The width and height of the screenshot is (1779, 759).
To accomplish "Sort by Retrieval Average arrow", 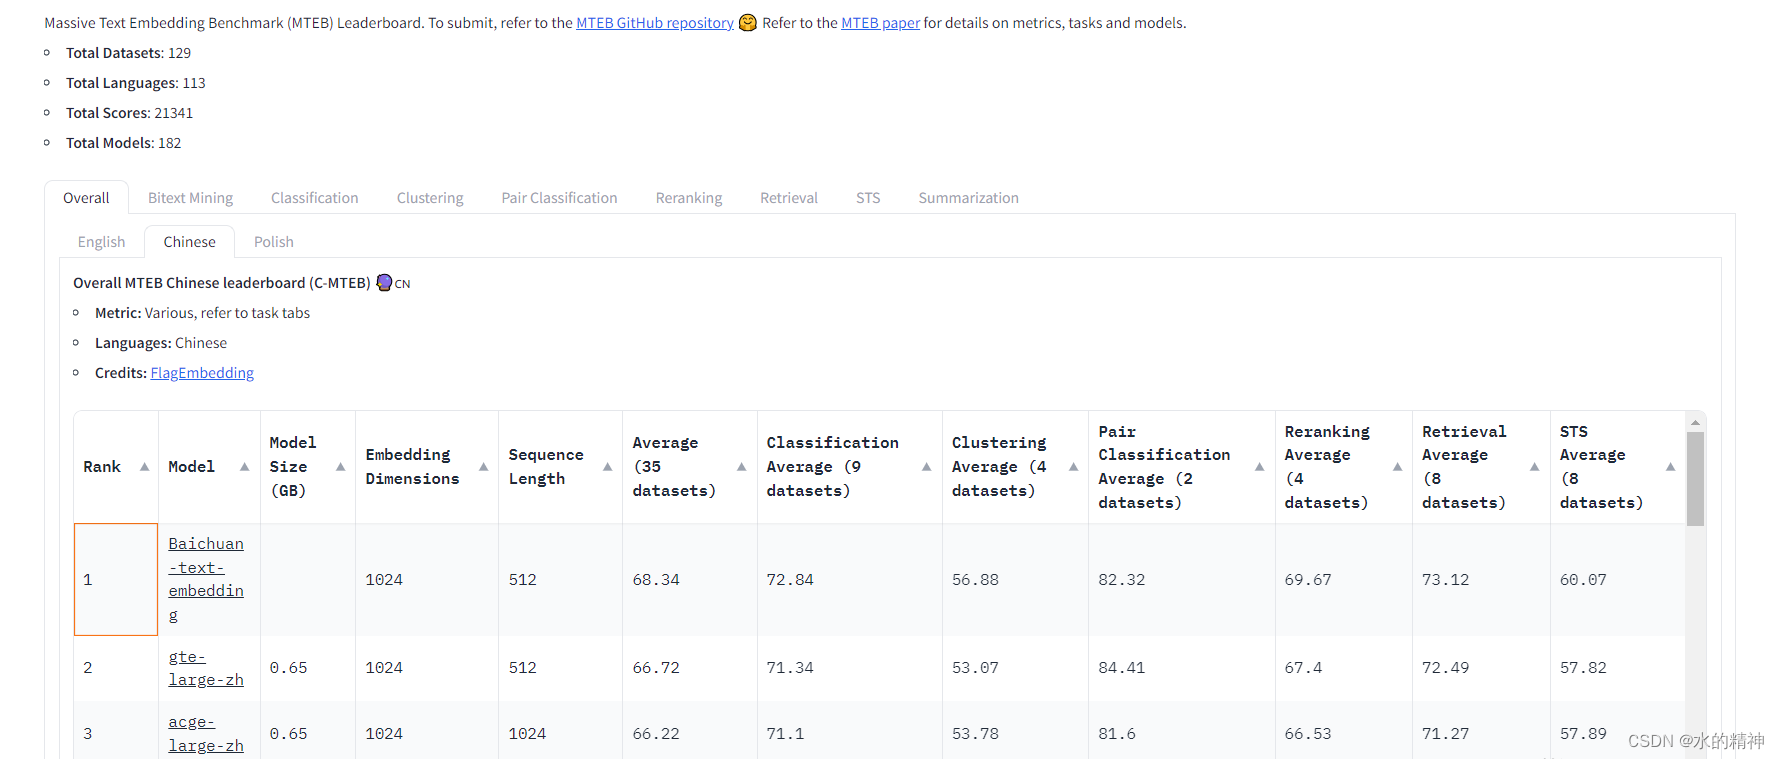I will [1534, 467].
